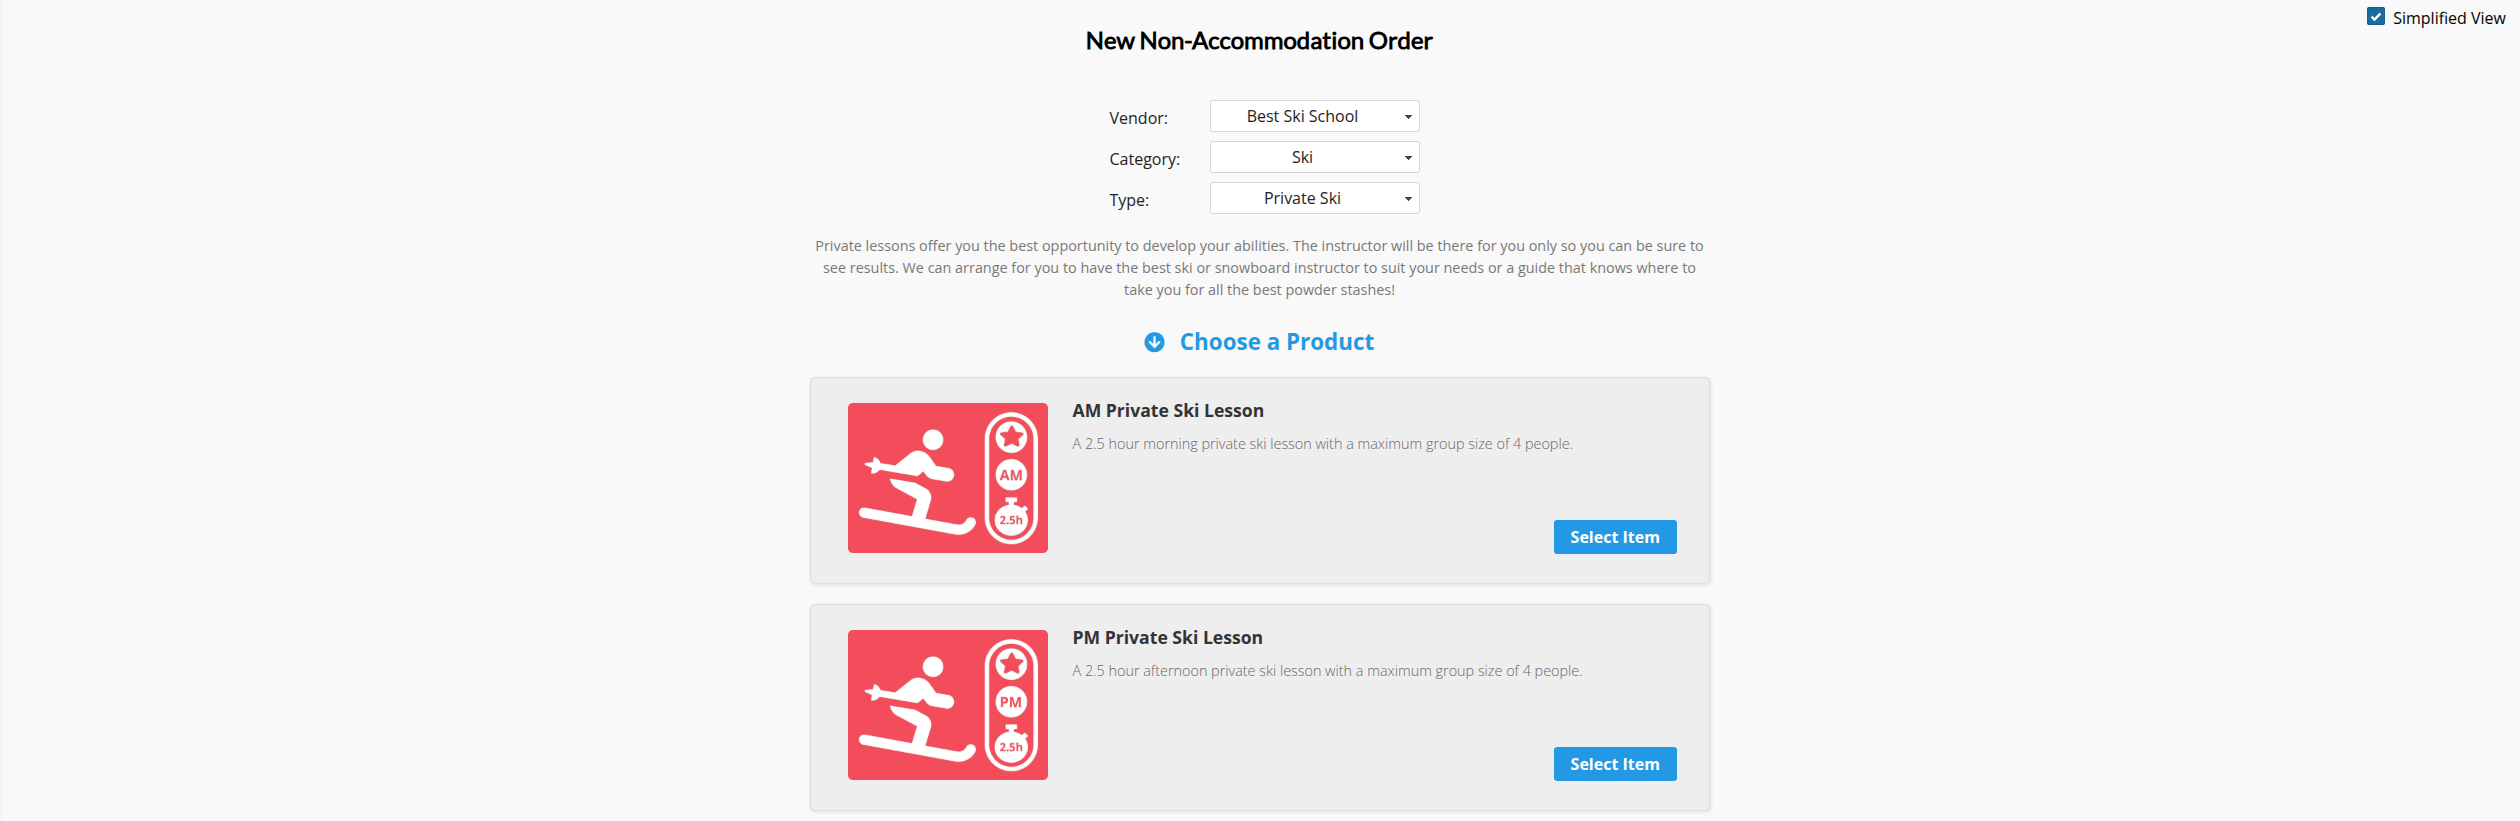Open the Type dropdown showing Private Ski

(x=1314, y=198)
